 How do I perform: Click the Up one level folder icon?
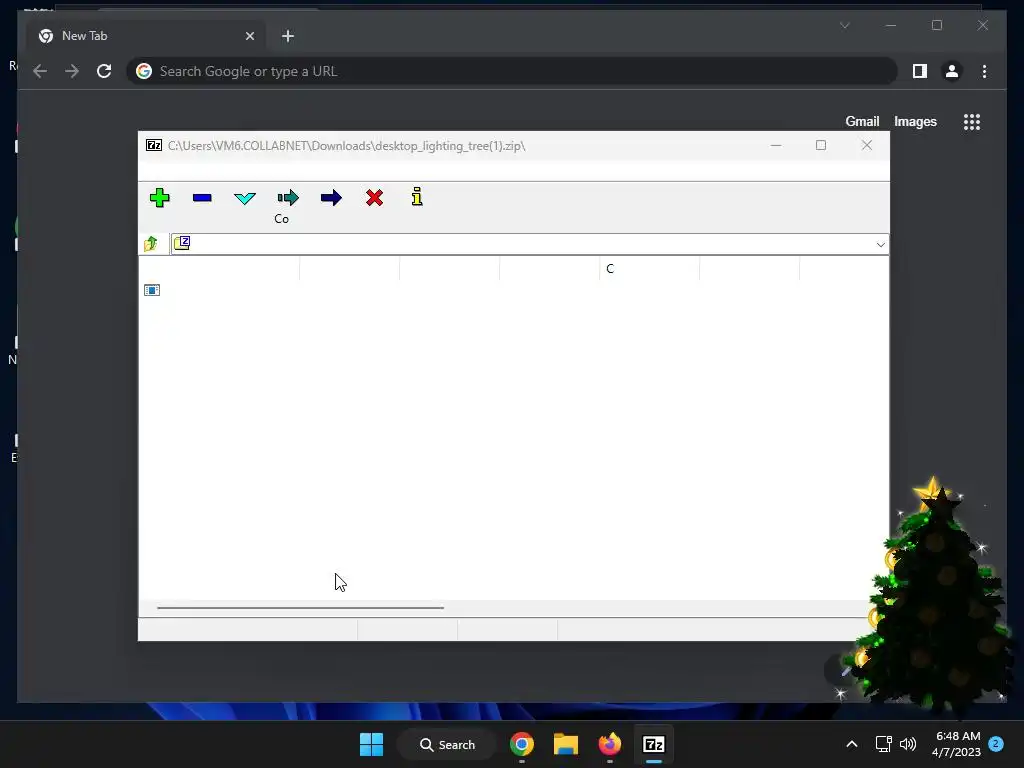pos(151,244)
